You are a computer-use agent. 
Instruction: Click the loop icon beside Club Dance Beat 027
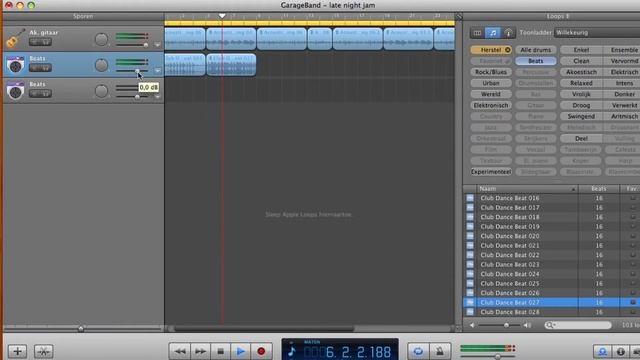(470, 302)
